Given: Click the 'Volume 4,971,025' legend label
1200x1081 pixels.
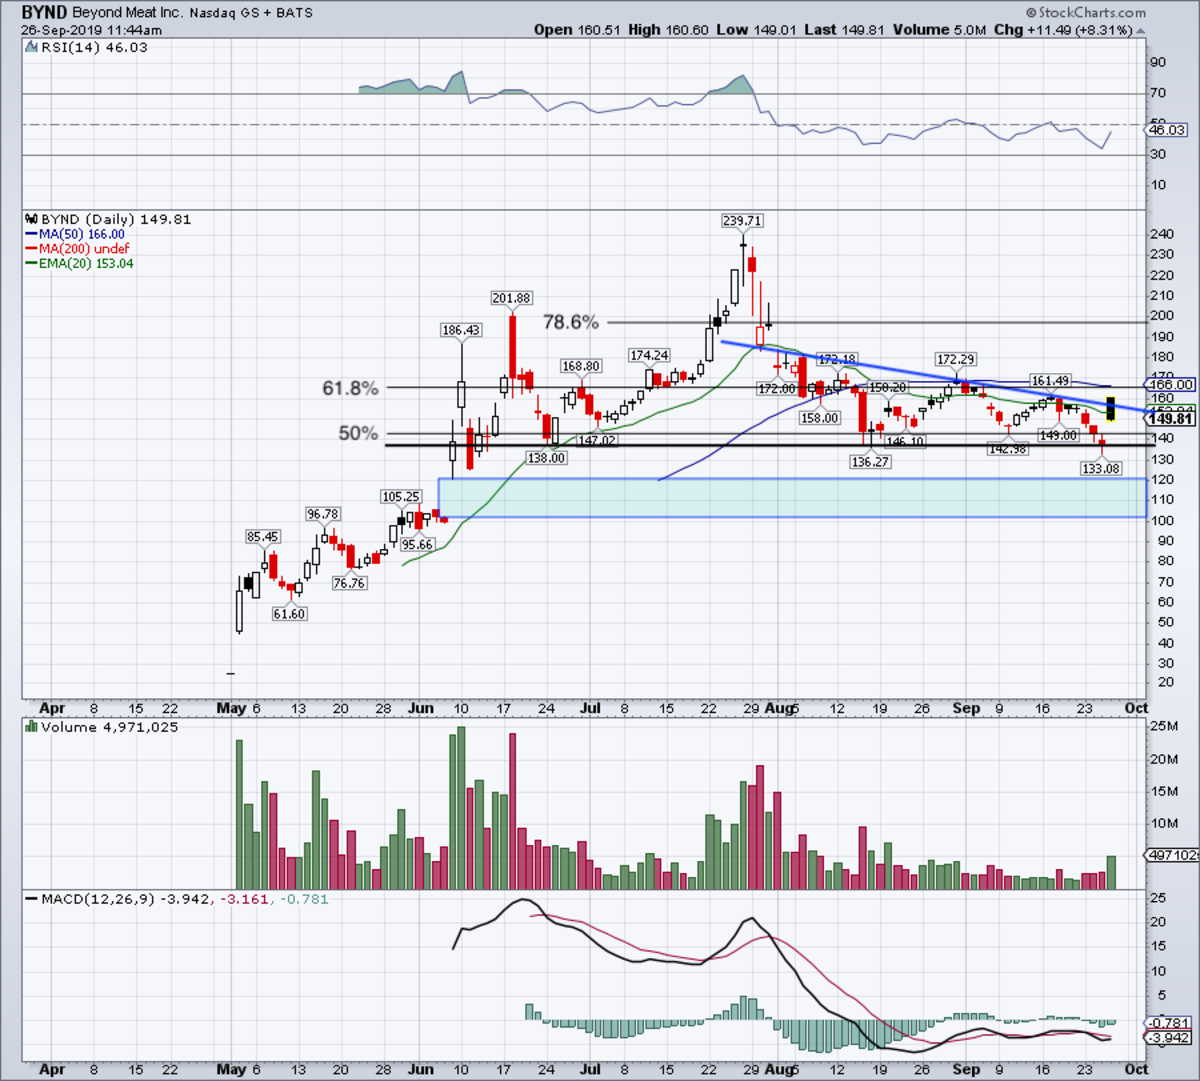Looking at the screenshot, I should click(x=110, y=727).
